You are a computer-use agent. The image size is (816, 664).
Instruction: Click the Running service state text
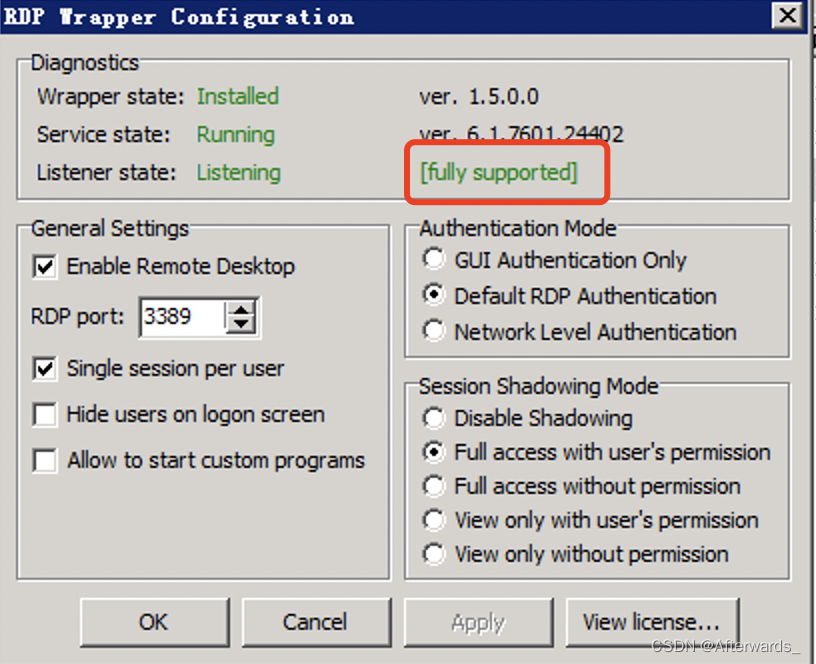[235, 135]
